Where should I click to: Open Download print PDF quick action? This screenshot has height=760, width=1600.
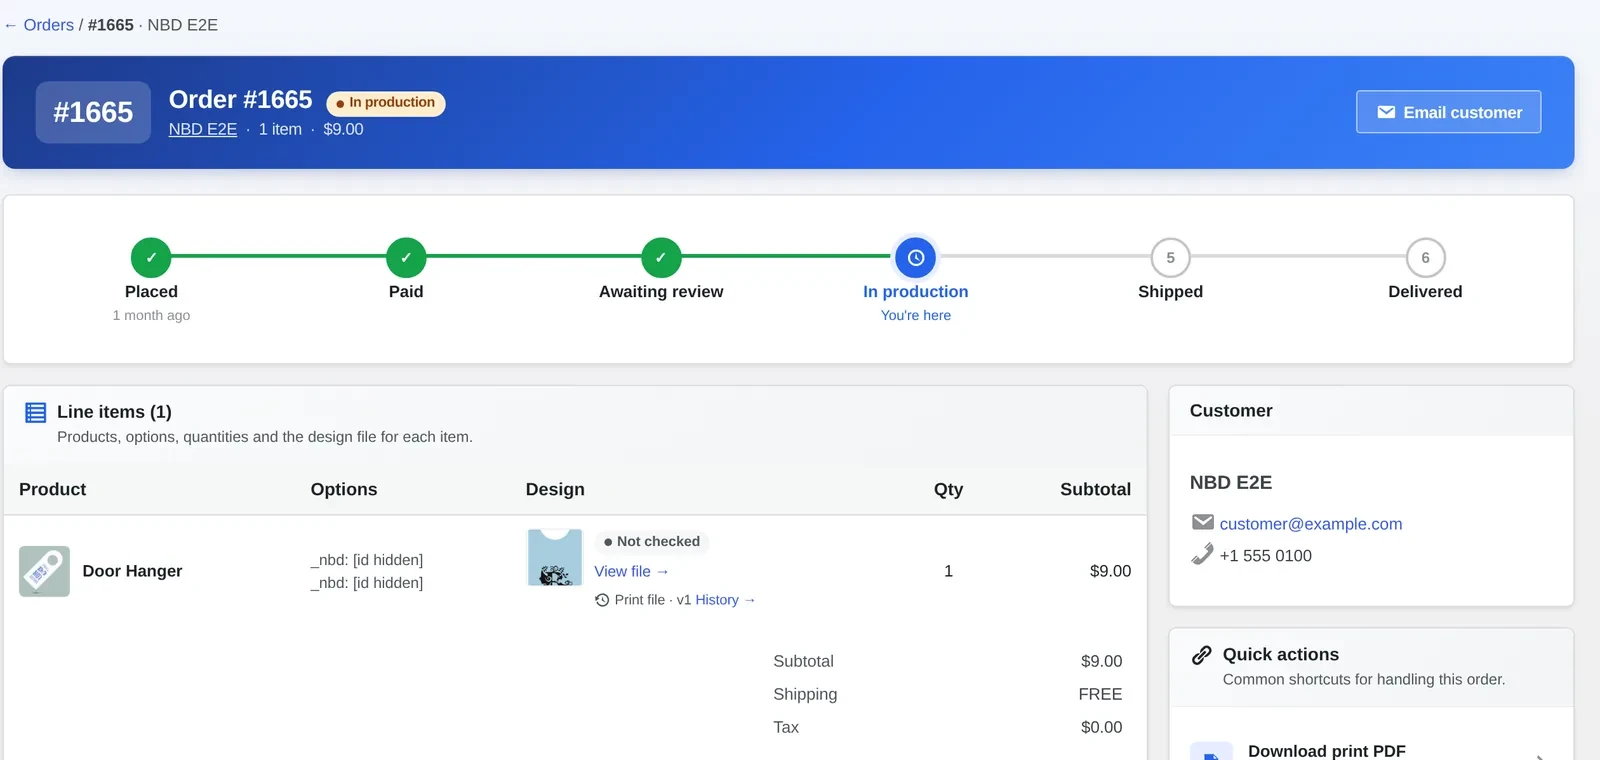coord(1371,749)
